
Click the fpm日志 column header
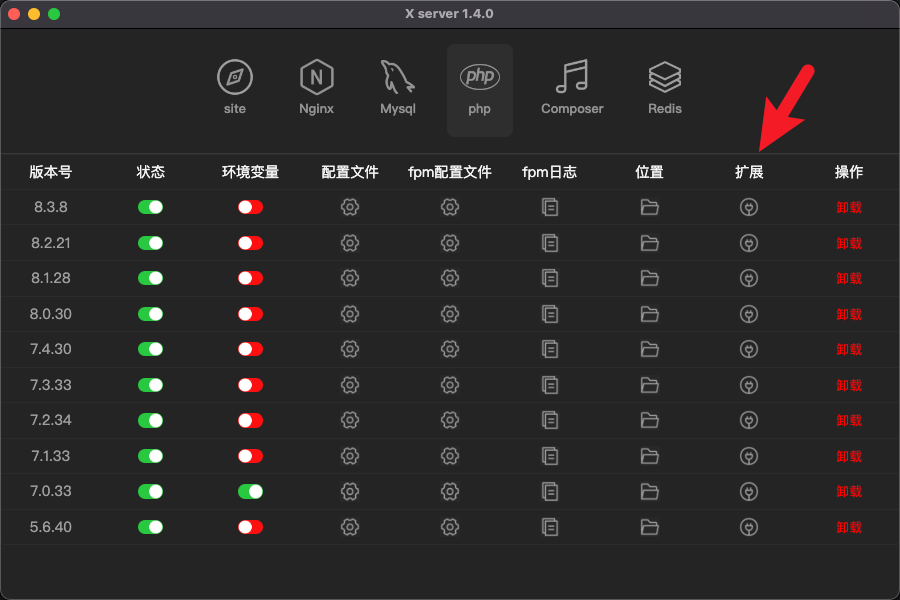[550, 172]
